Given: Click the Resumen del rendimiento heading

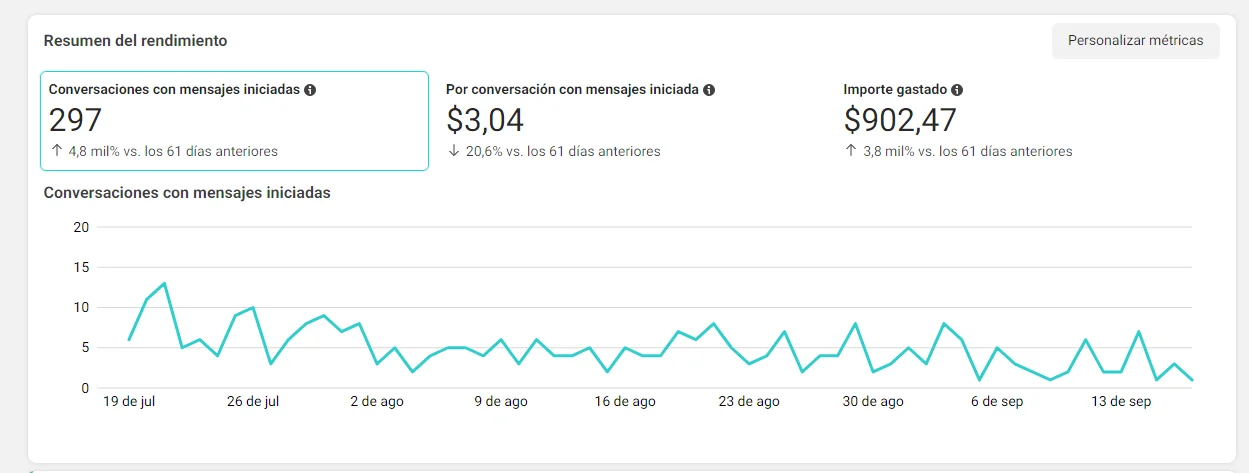Looking at the screenshot, I should 135,41.
